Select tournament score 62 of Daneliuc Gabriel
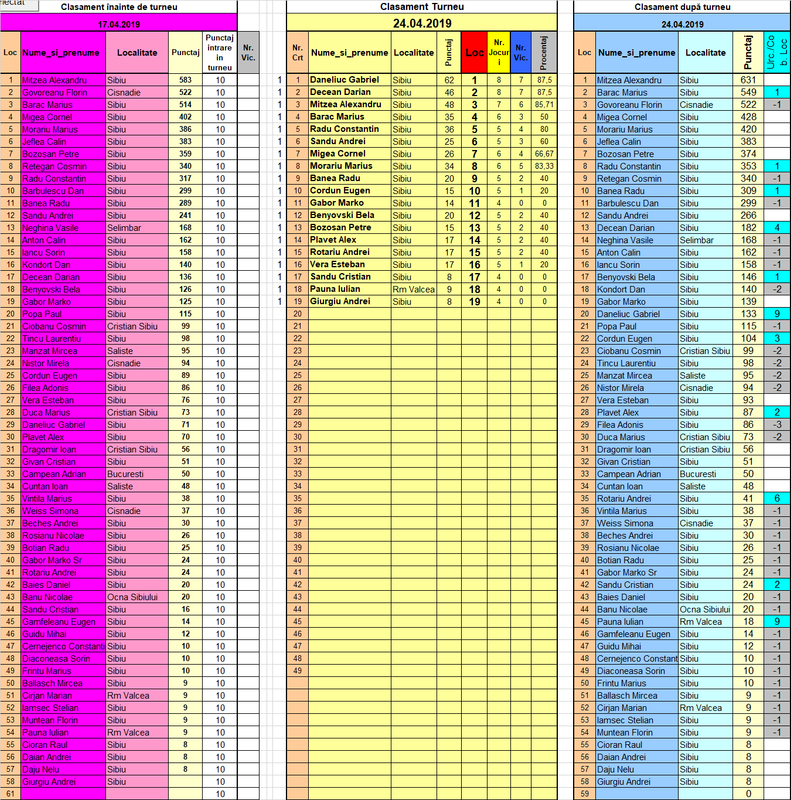The image size is (791, 800). click(449, 80)
